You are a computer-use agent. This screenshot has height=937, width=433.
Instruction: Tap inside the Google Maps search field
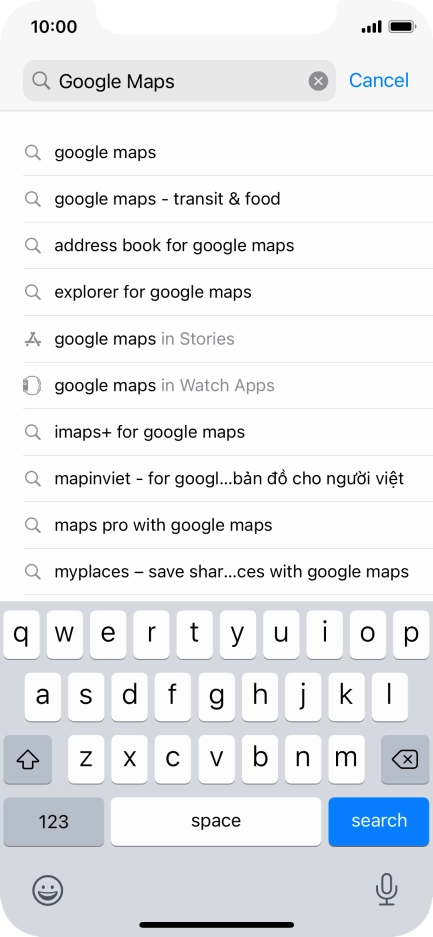(x=179, y=81)
